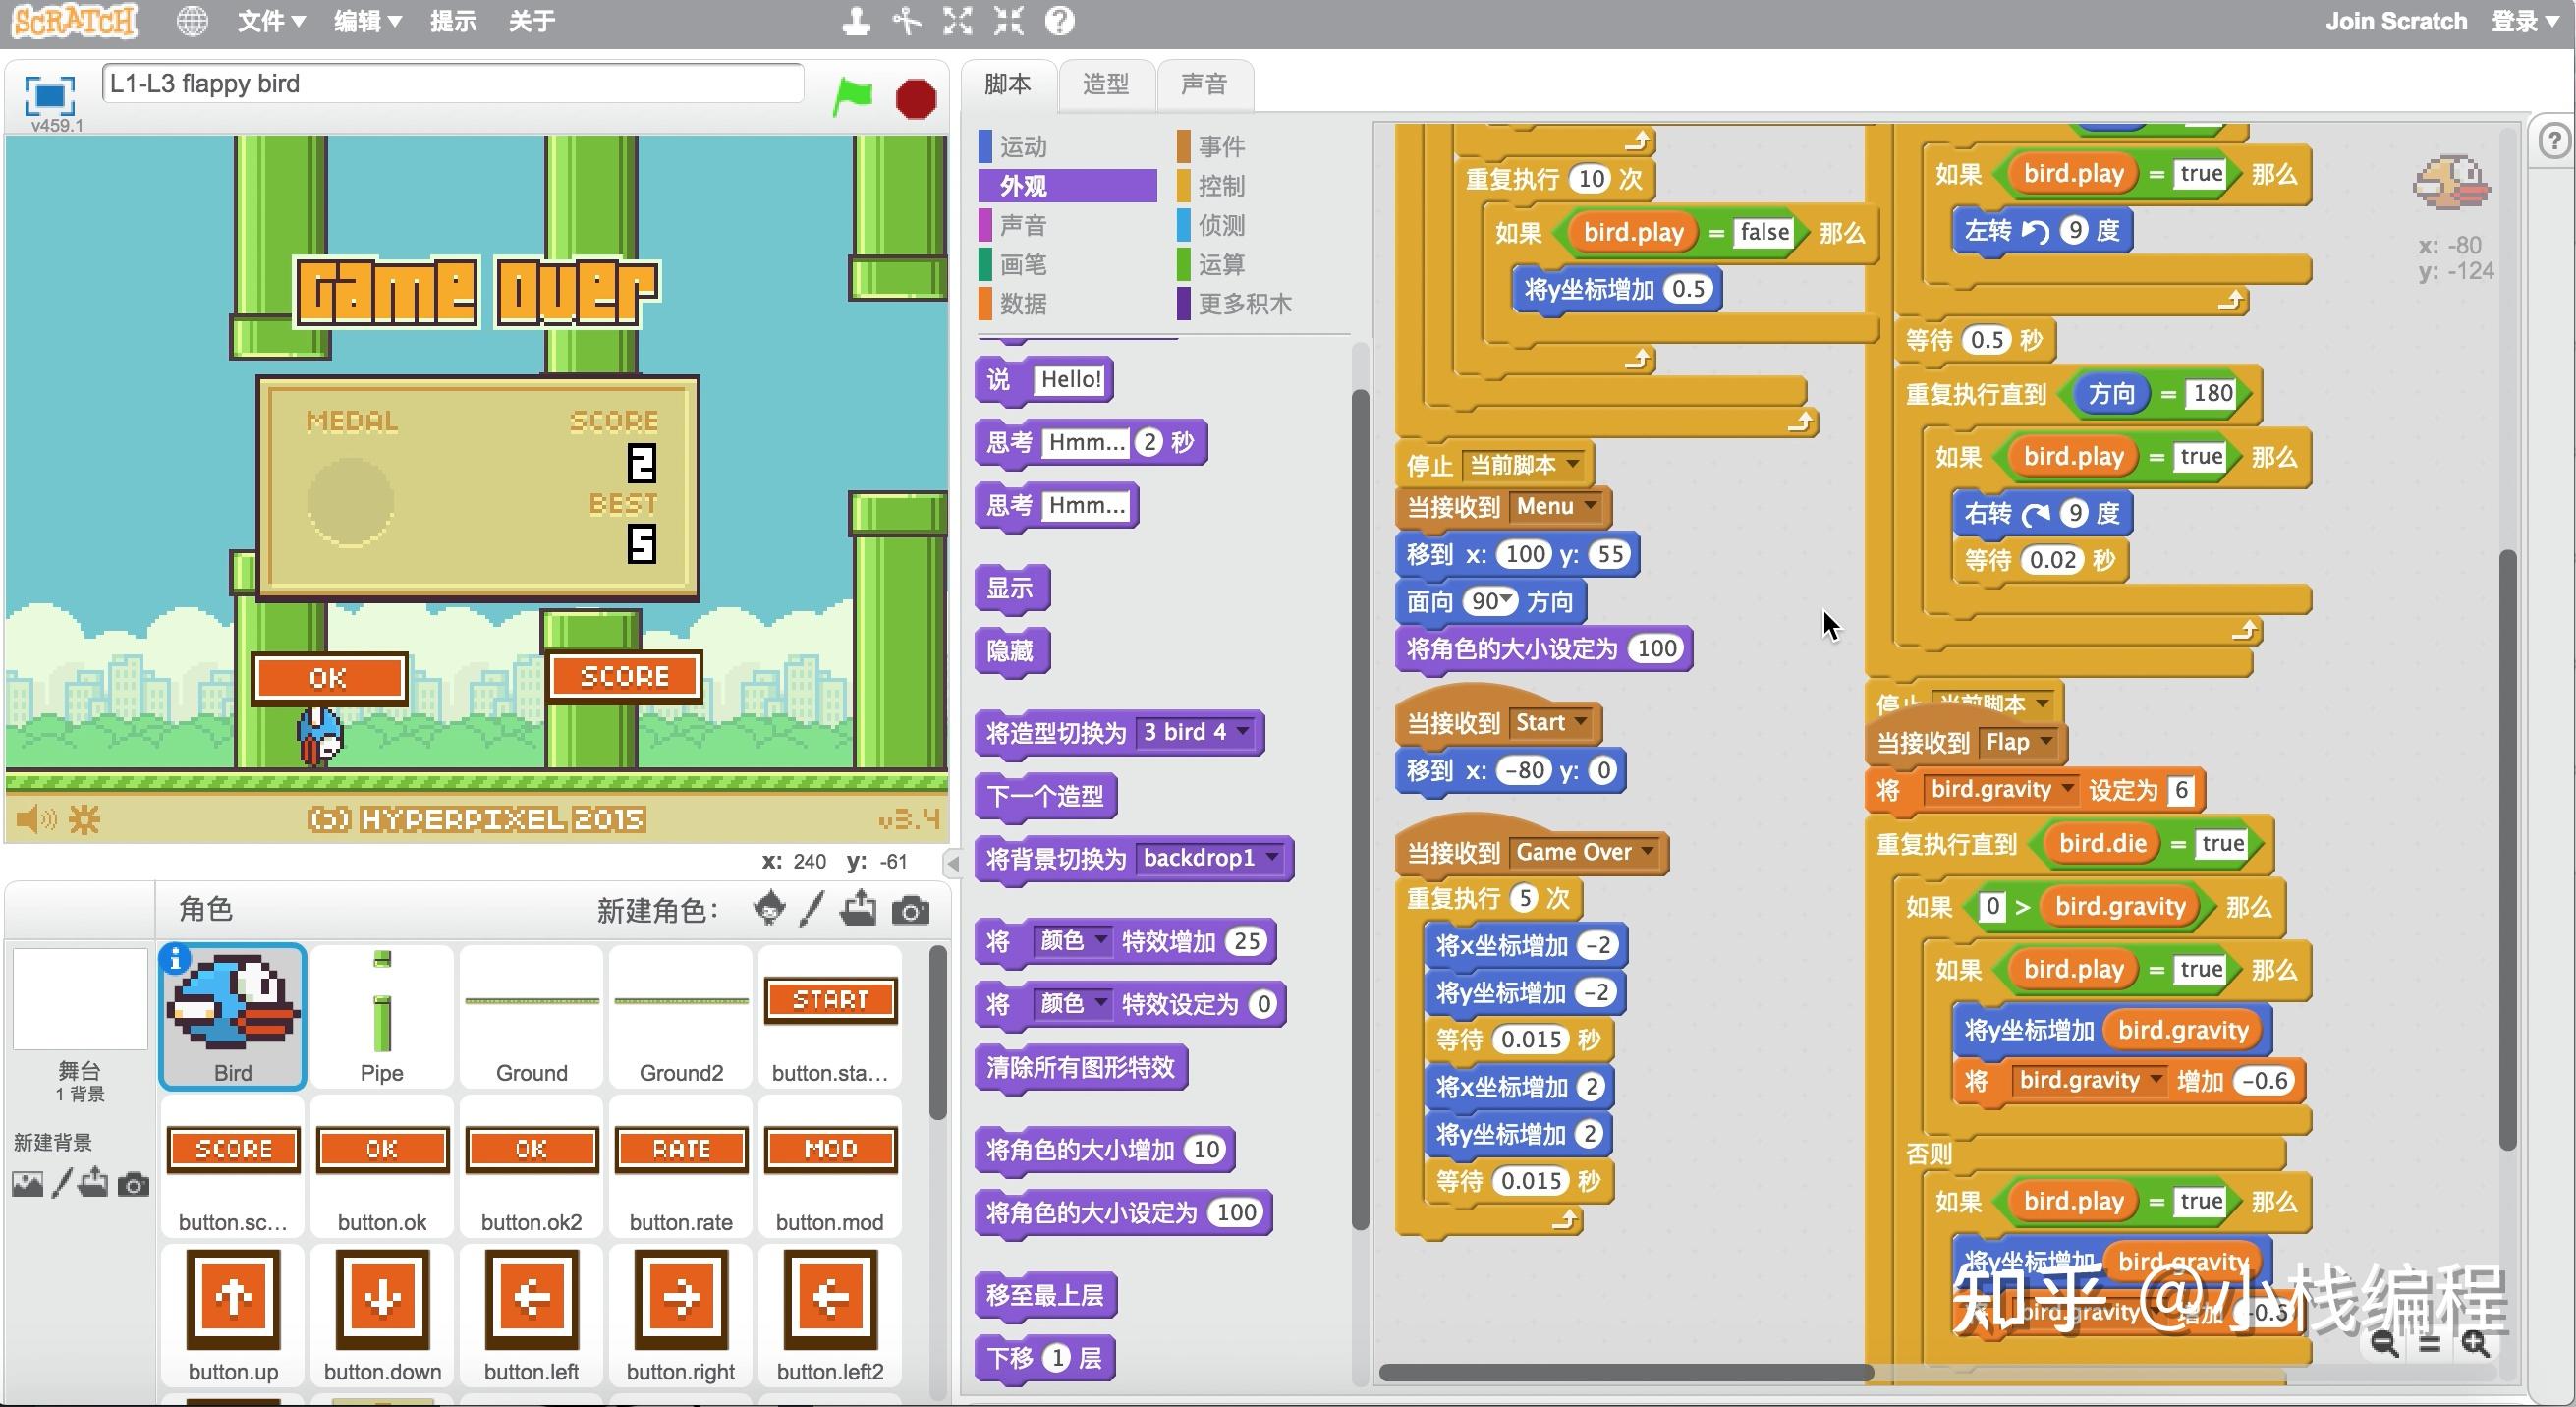Click scripts area horizontal scrollbar

(1625, 1373)
